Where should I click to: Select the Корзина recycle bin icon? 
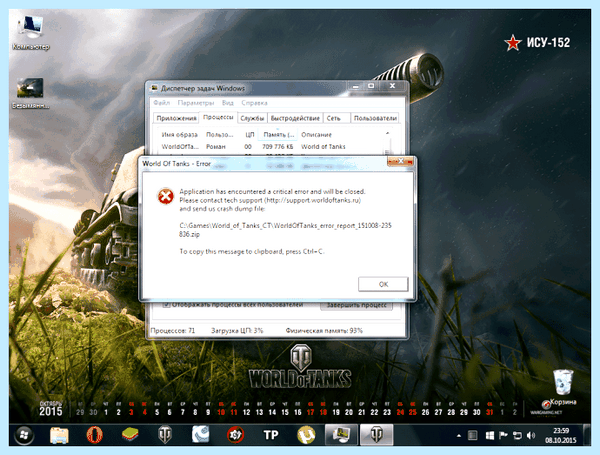coord(563,388)
